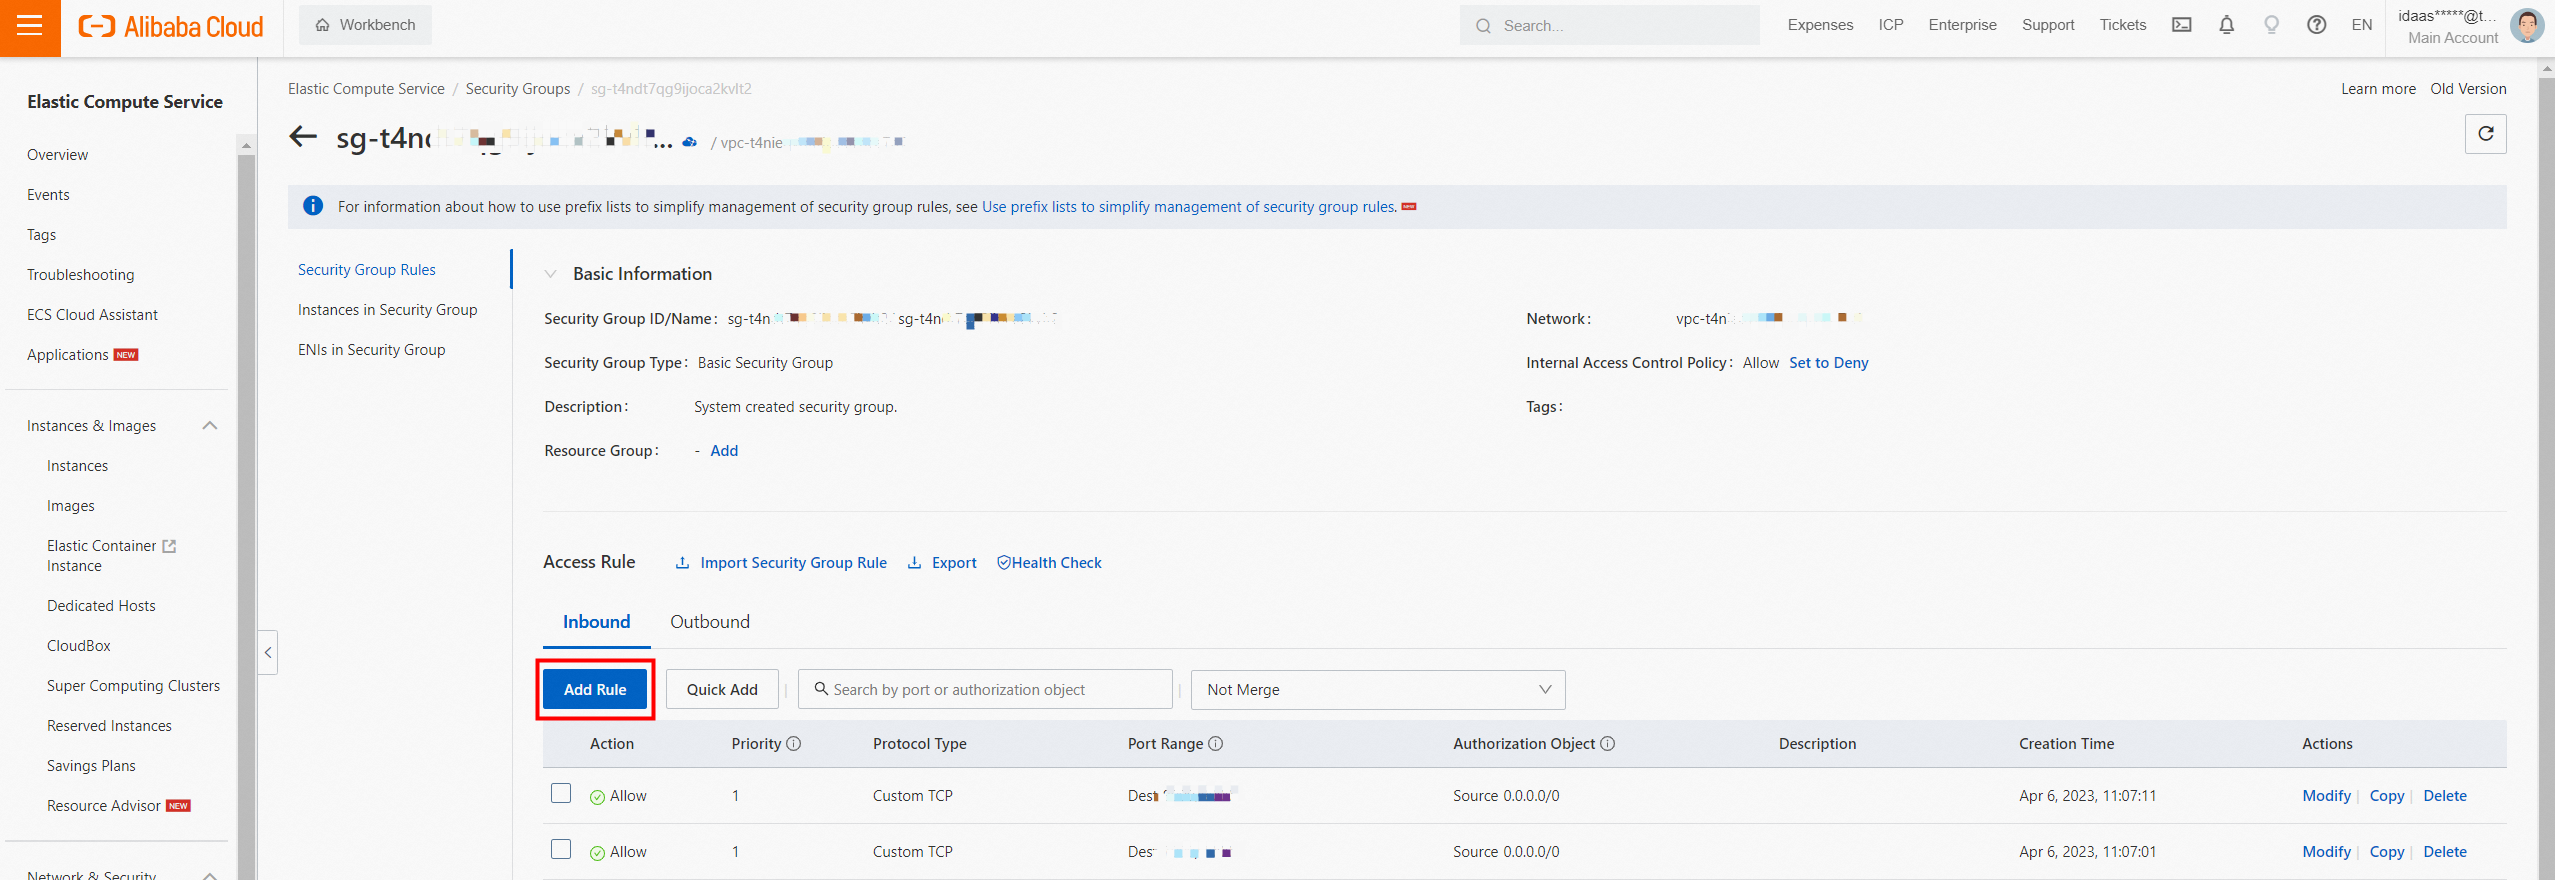Click the blue info icon in banner
Viewport: 2555px width, 880px height.
point(313,206)
